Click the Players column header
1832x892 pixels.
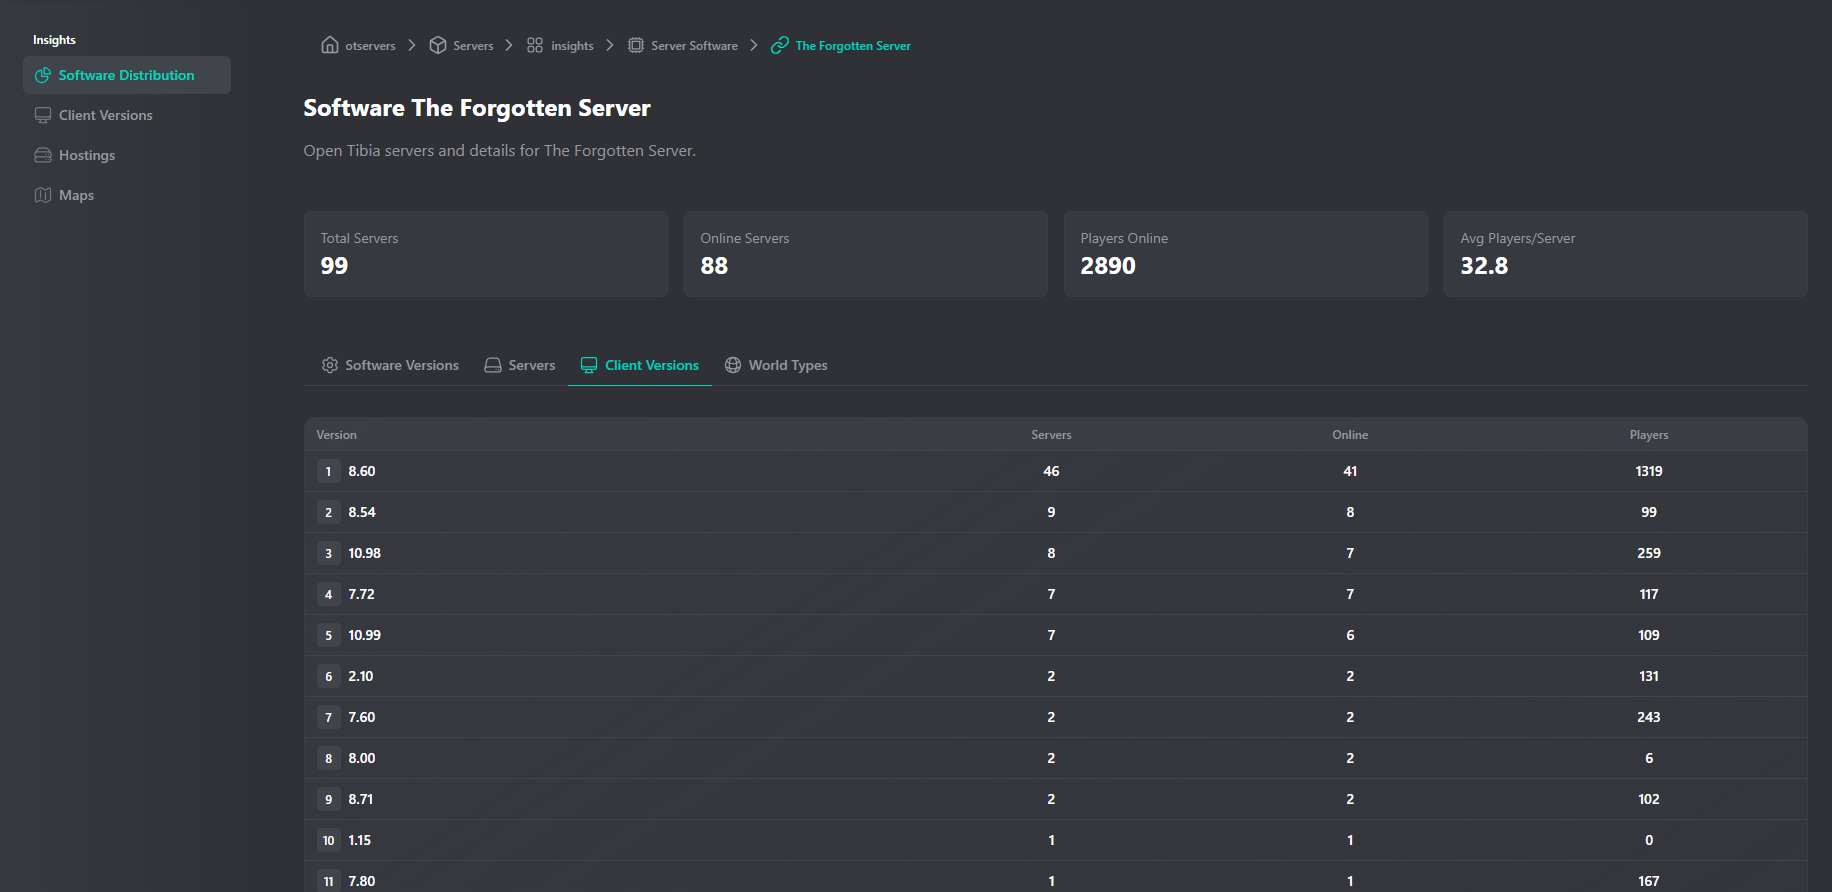point(1649,435)
